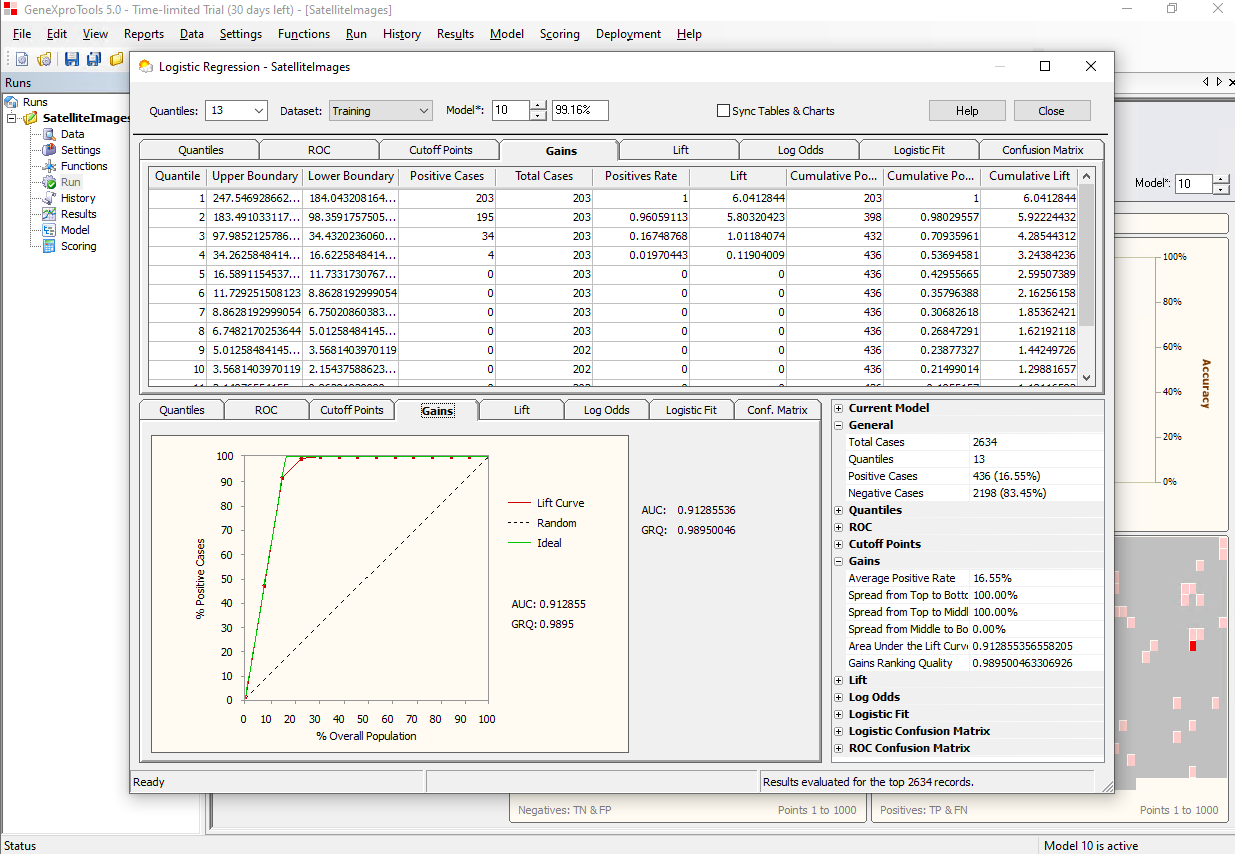
Task: Open the Dataset dropdown showing Training
Action: (x=380, y=111)
